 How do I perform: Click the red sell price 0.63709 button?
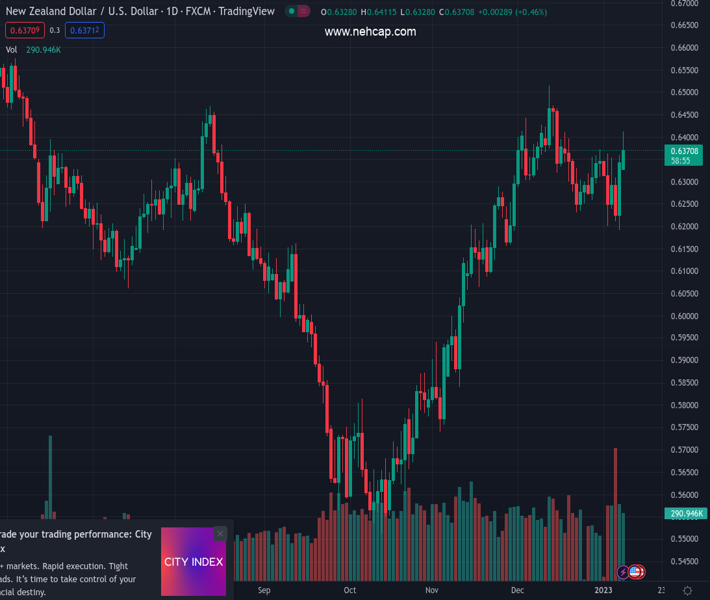(x=22, y=30)
